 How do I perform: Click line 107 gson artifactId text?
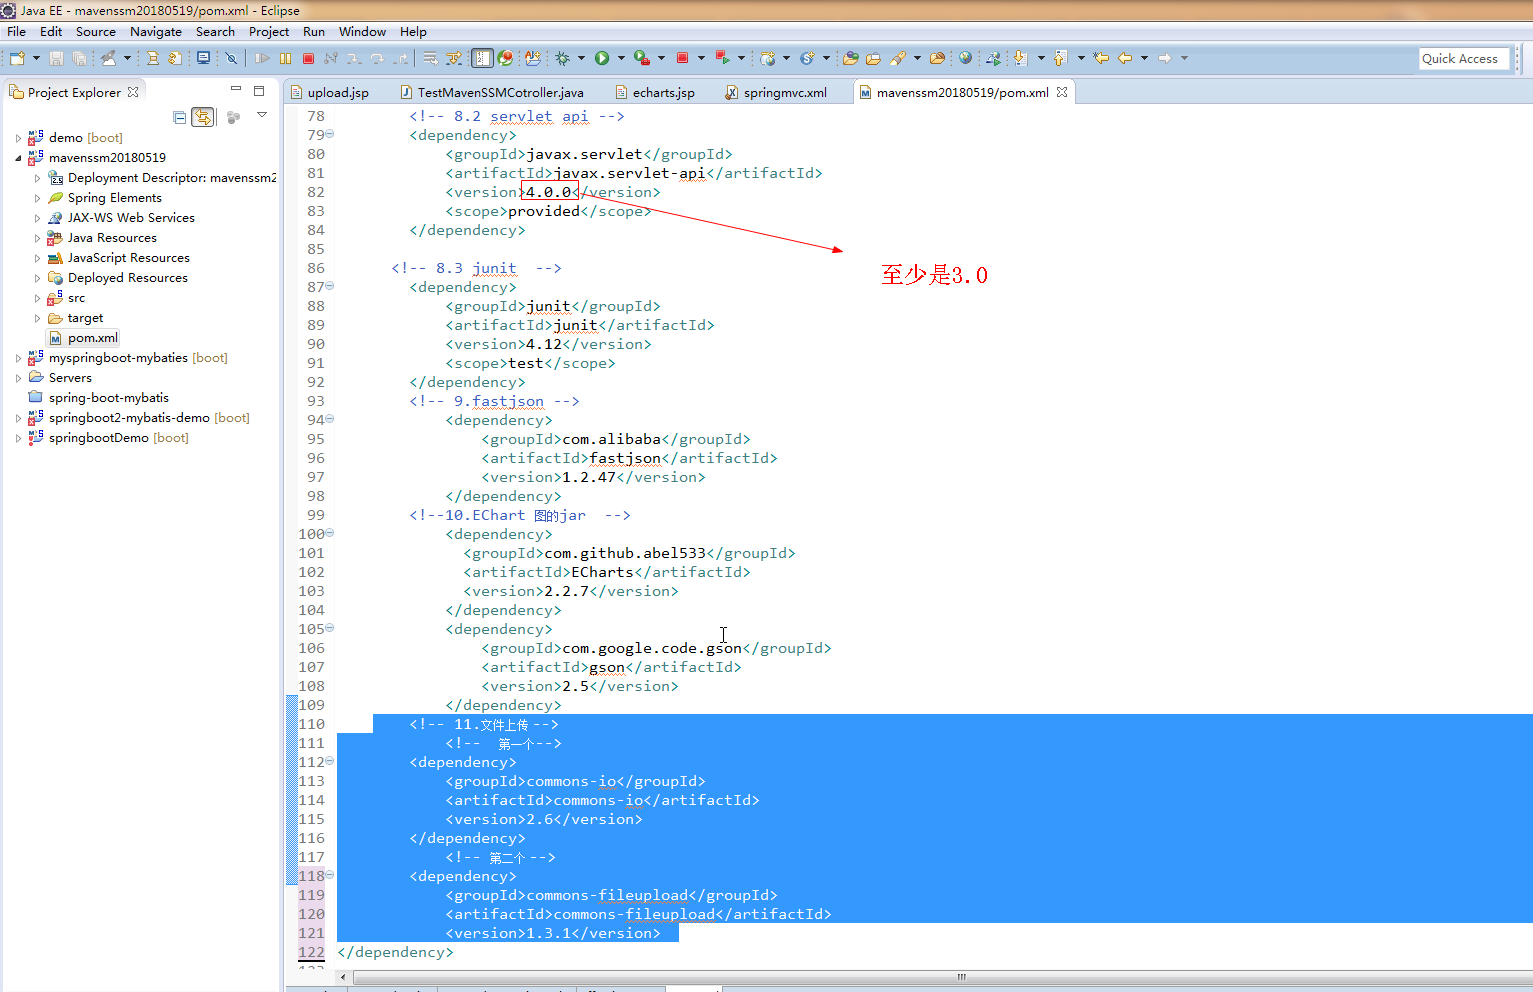point(607,667)
